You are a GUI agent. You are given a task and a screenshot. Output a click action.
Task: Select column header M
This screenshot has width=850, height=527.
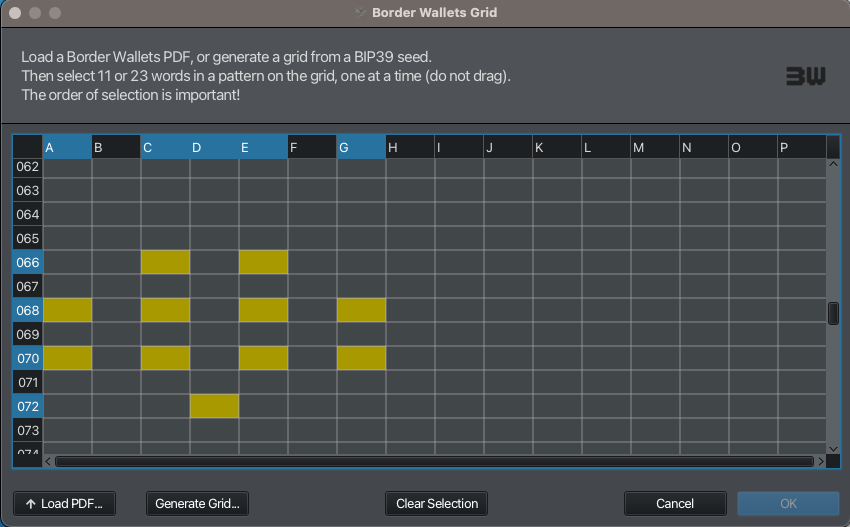pyautogui.click(x=655, y=147)
